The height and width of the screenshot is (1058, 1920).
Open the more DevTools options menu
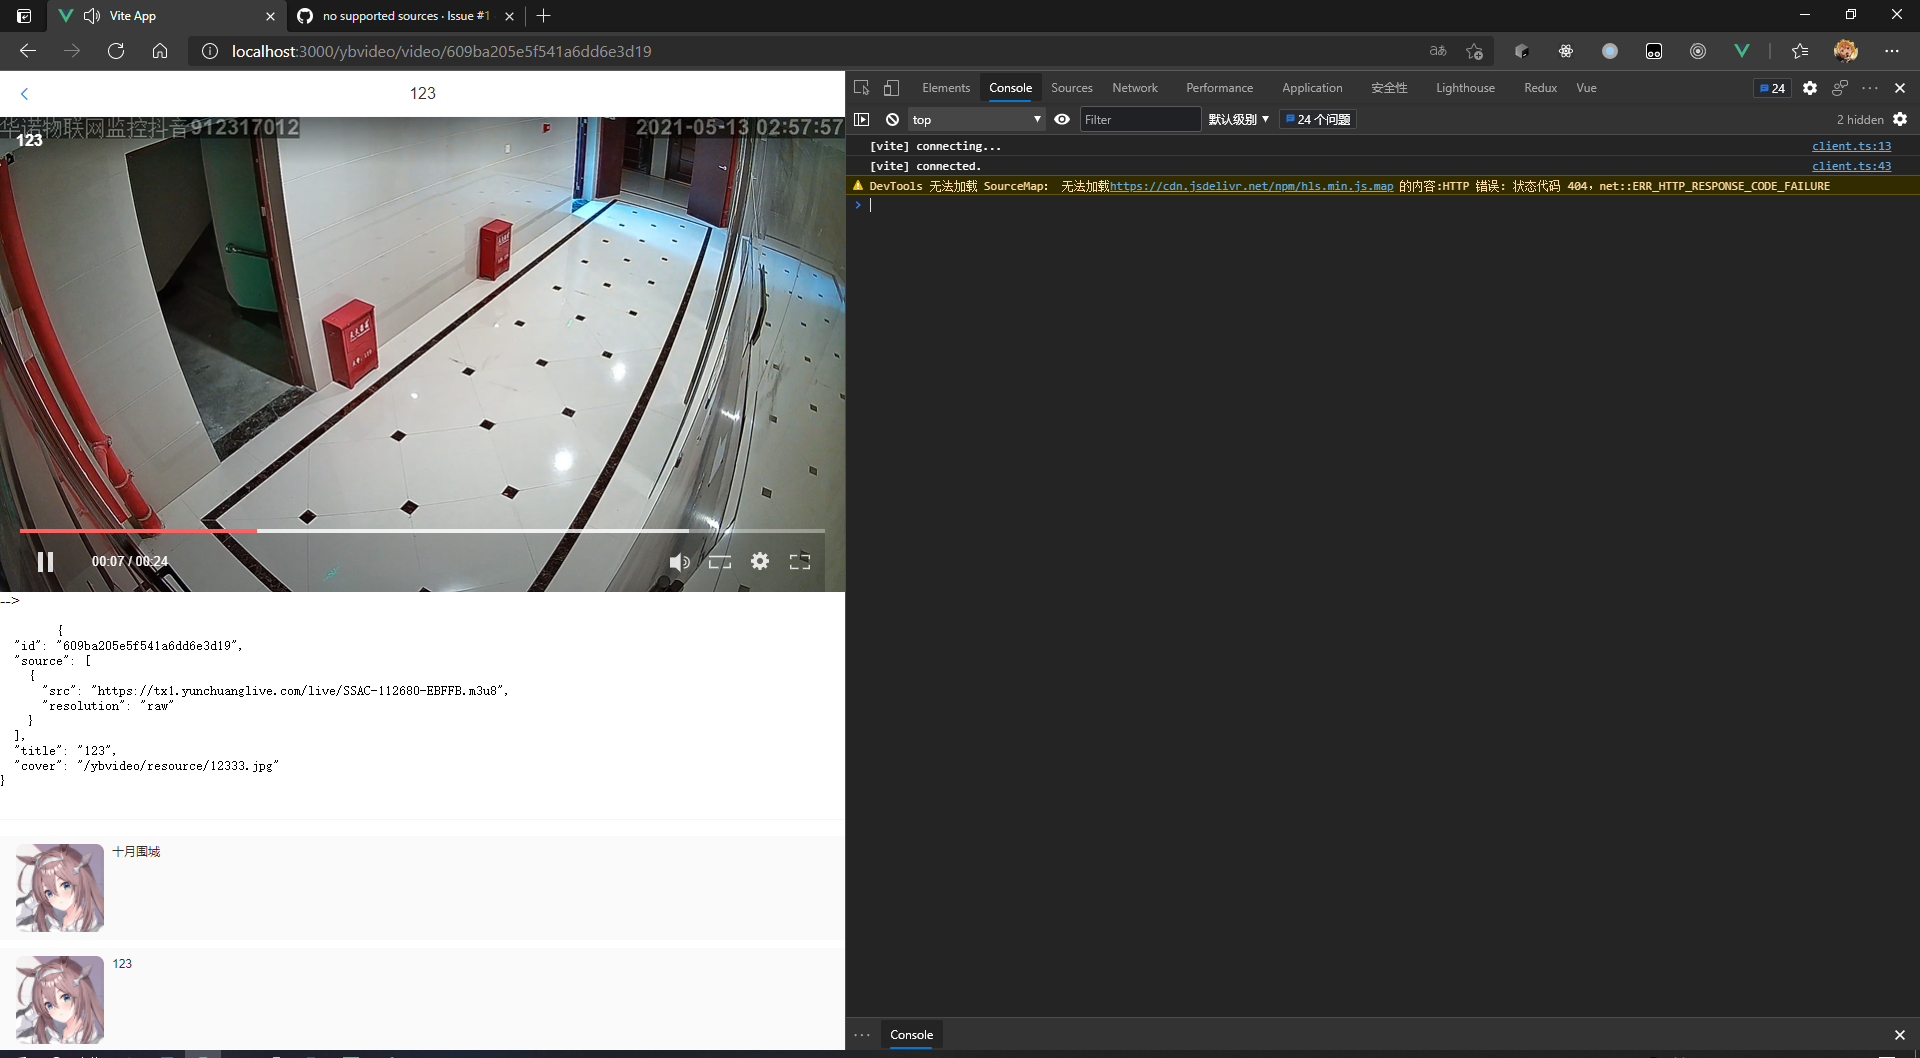[1869, 88]
